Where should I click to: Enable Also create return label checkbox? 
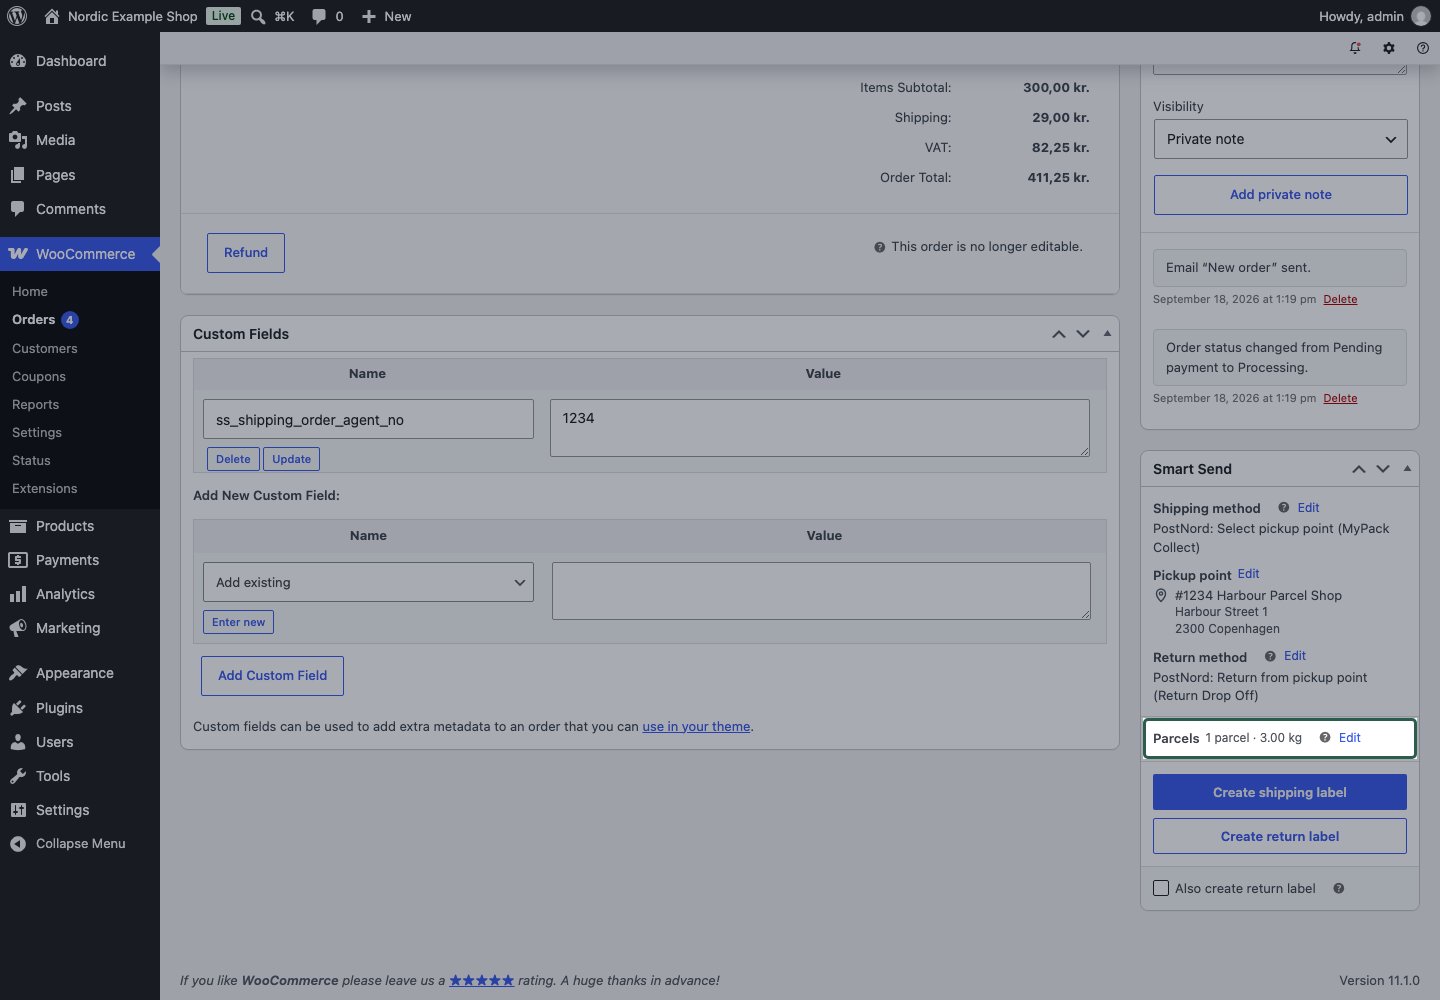[1161, 888]
